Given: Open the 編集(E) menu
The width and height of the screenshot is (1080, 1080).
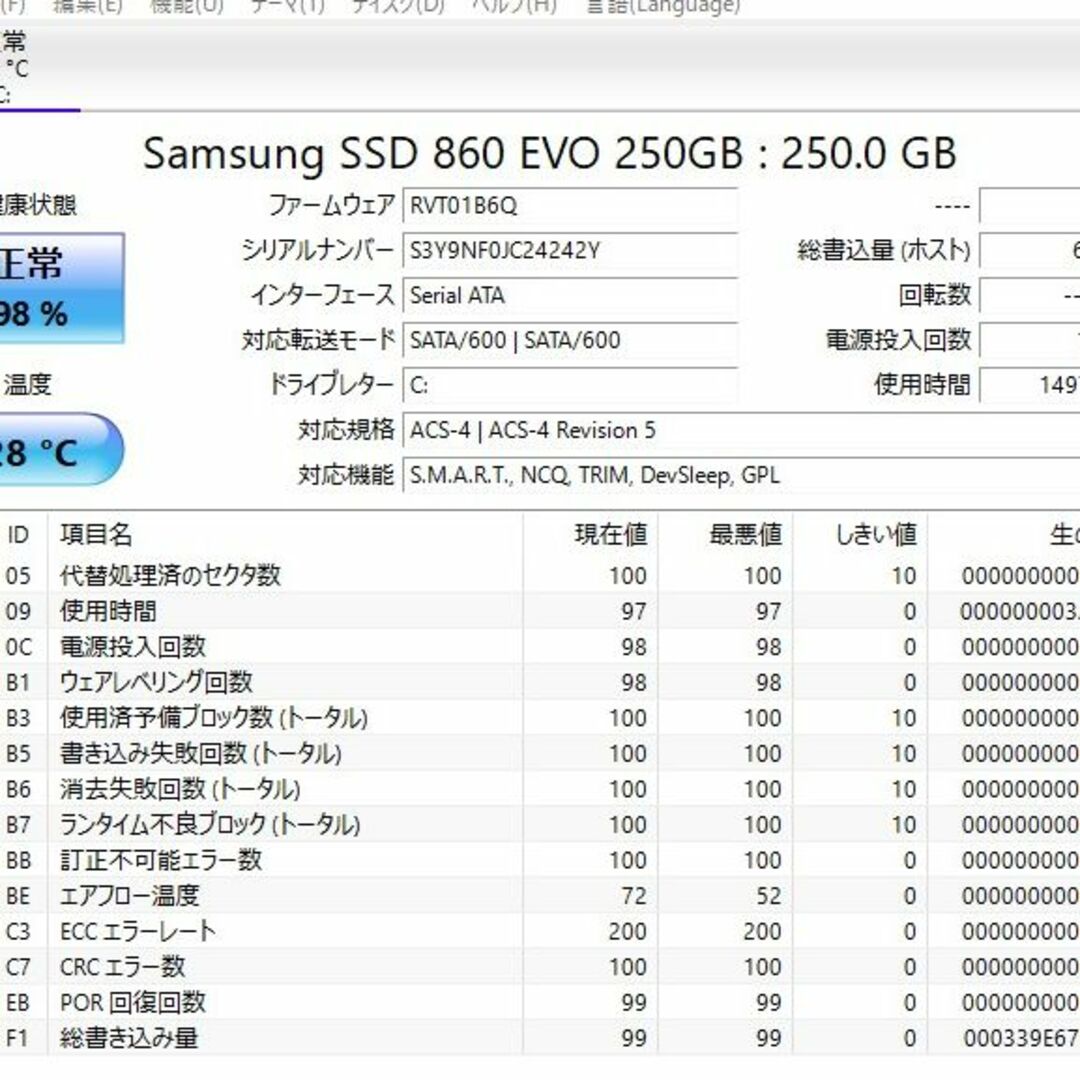Looking at the screenshot, I should click(88, 7).
